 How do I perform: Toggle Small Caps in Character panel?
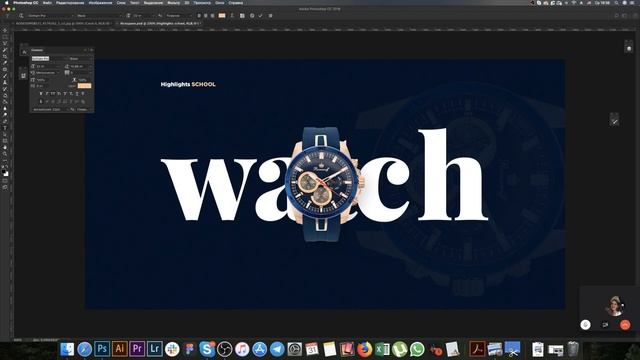59,94
